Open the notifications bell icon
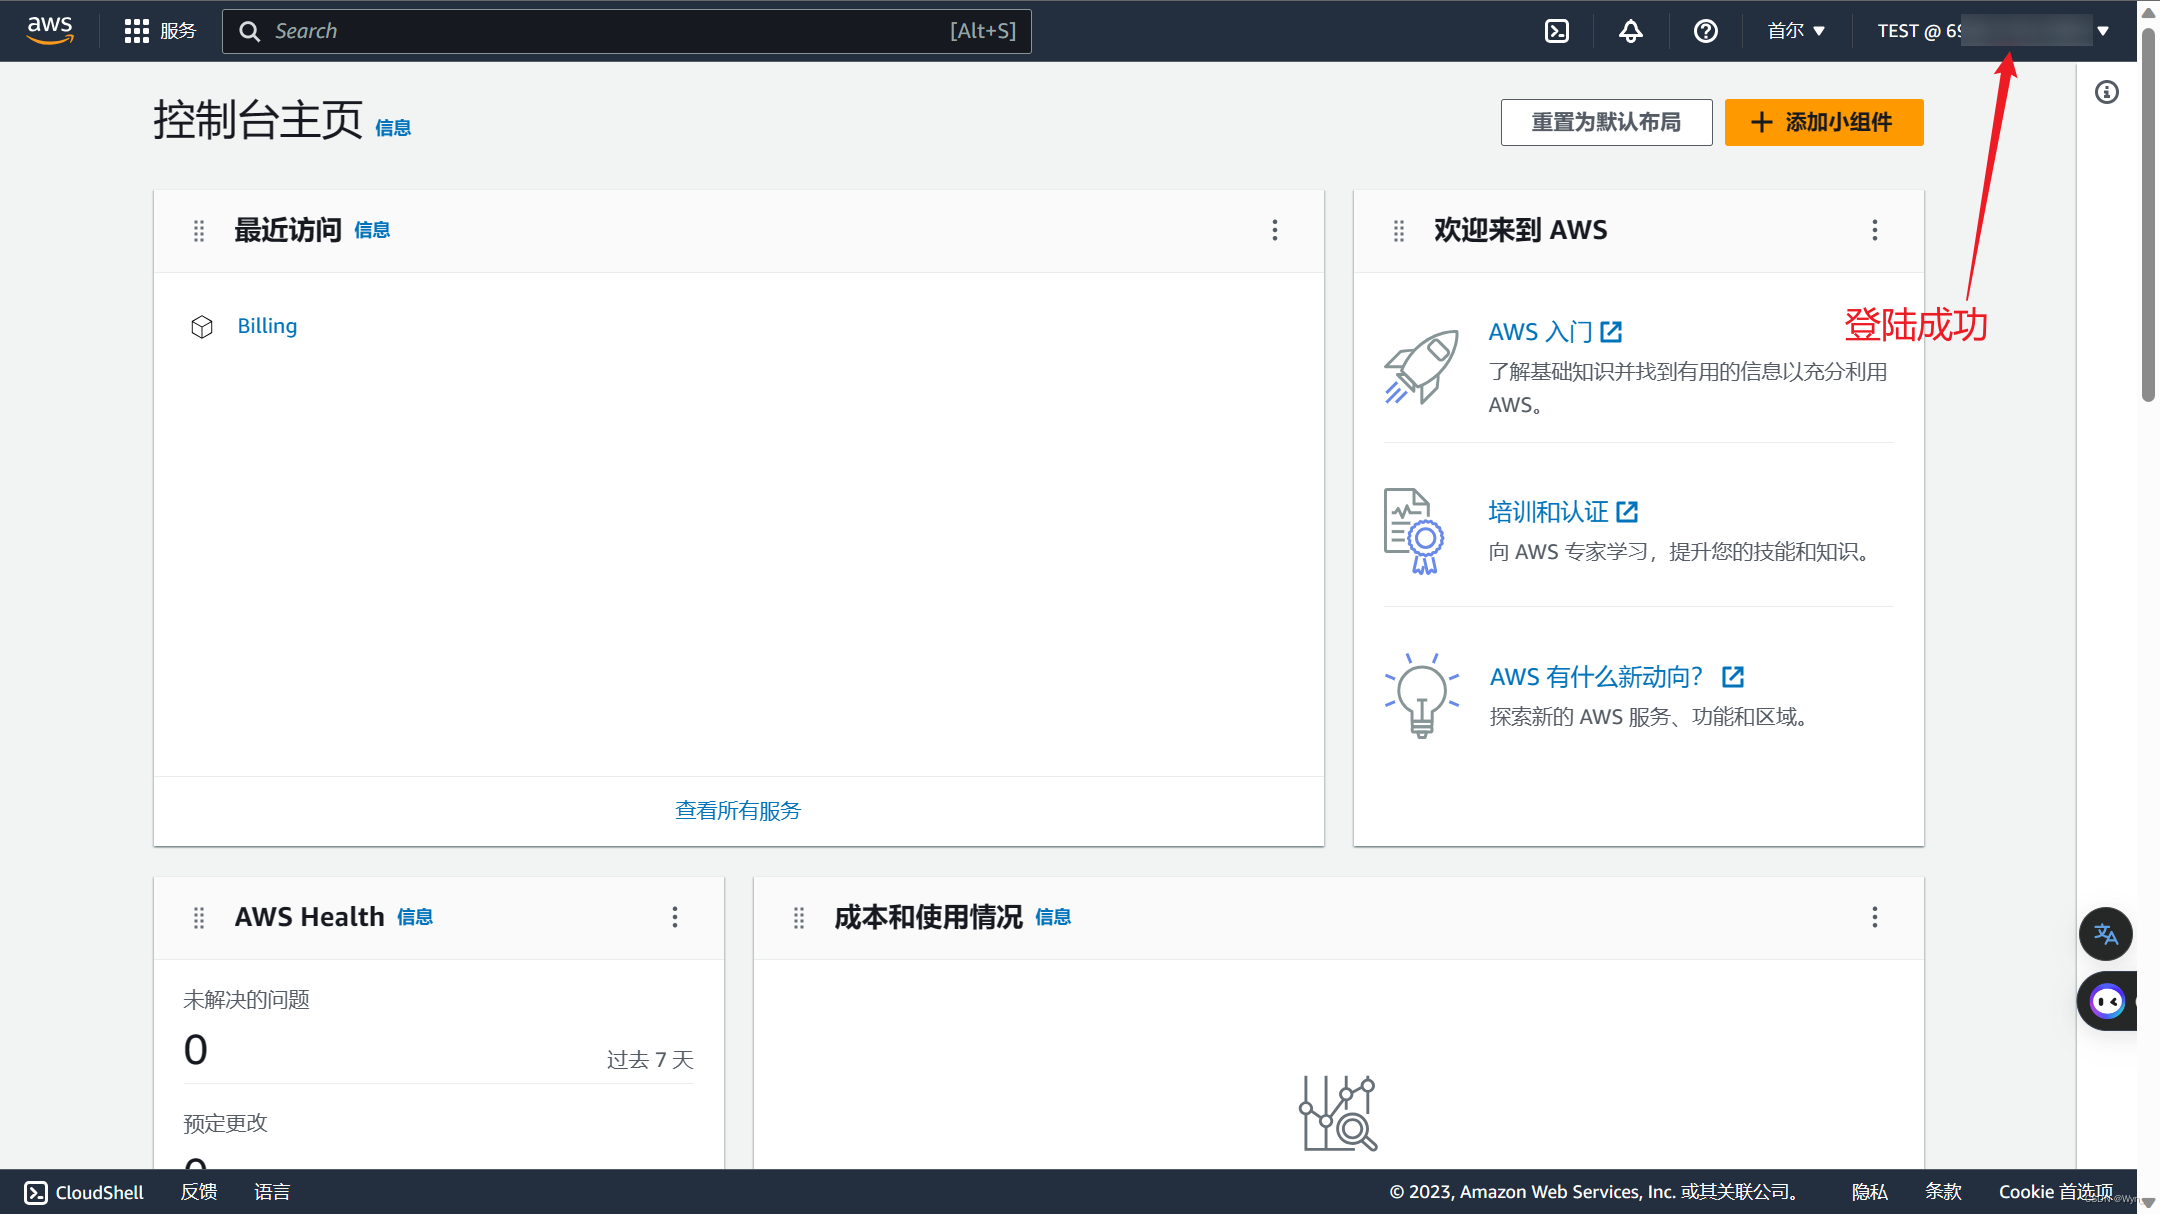The image size is (2160, 1214). pos(1632,30)
